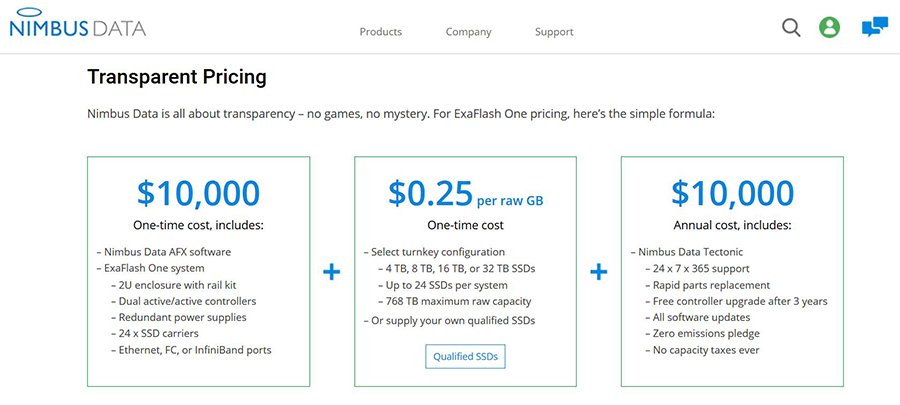The image size is (900, 405).
Task: Click the first $10,000 one-time price
Action: point(198,193)
